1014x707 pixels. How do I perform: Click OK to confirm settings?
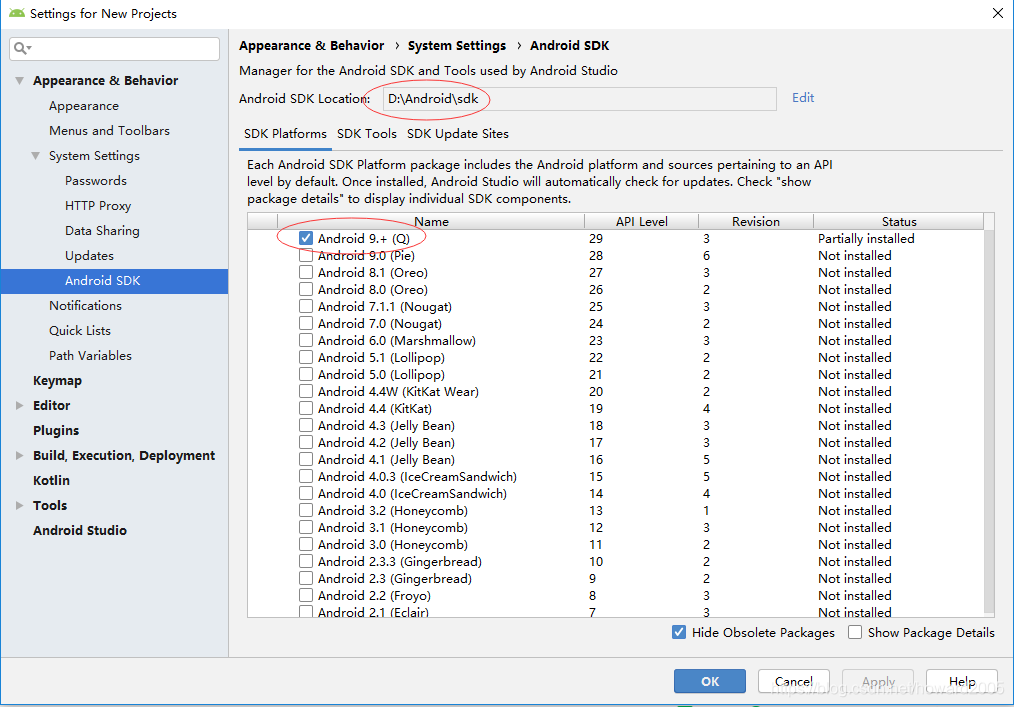(x=709, y=681)
